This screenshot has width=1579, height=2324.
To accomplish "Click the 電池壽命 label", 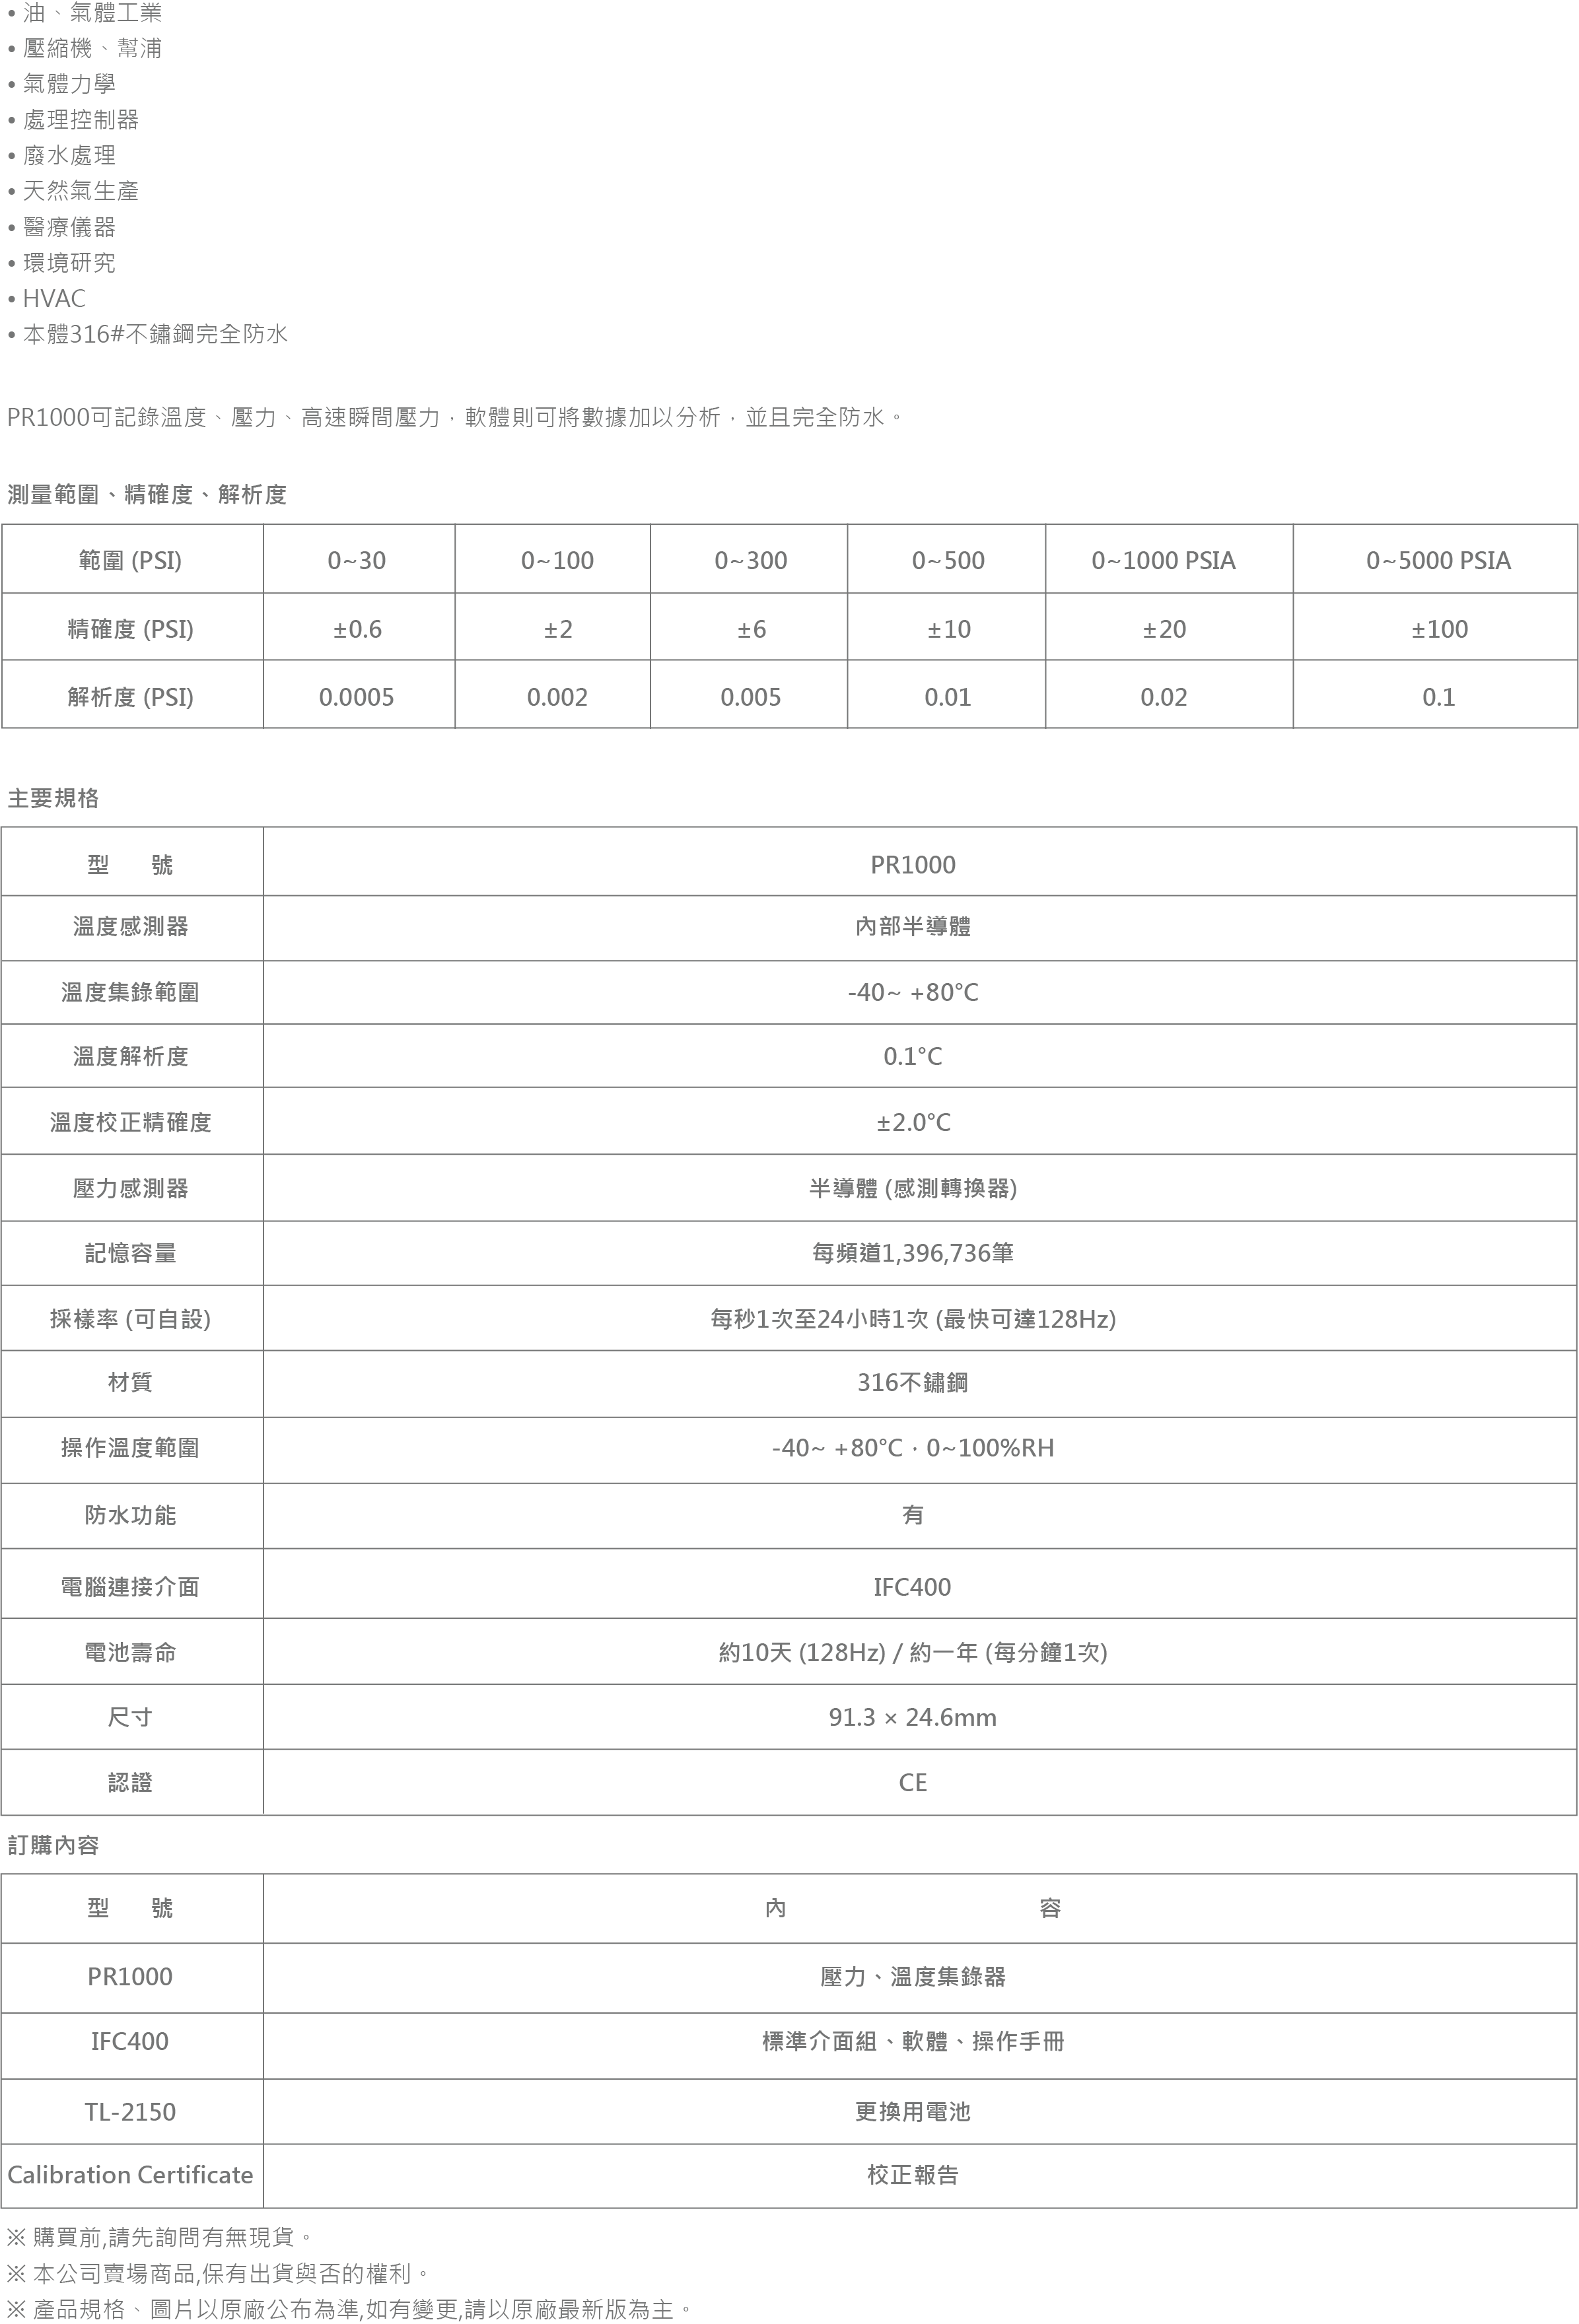I will [x=131, y=1653].
